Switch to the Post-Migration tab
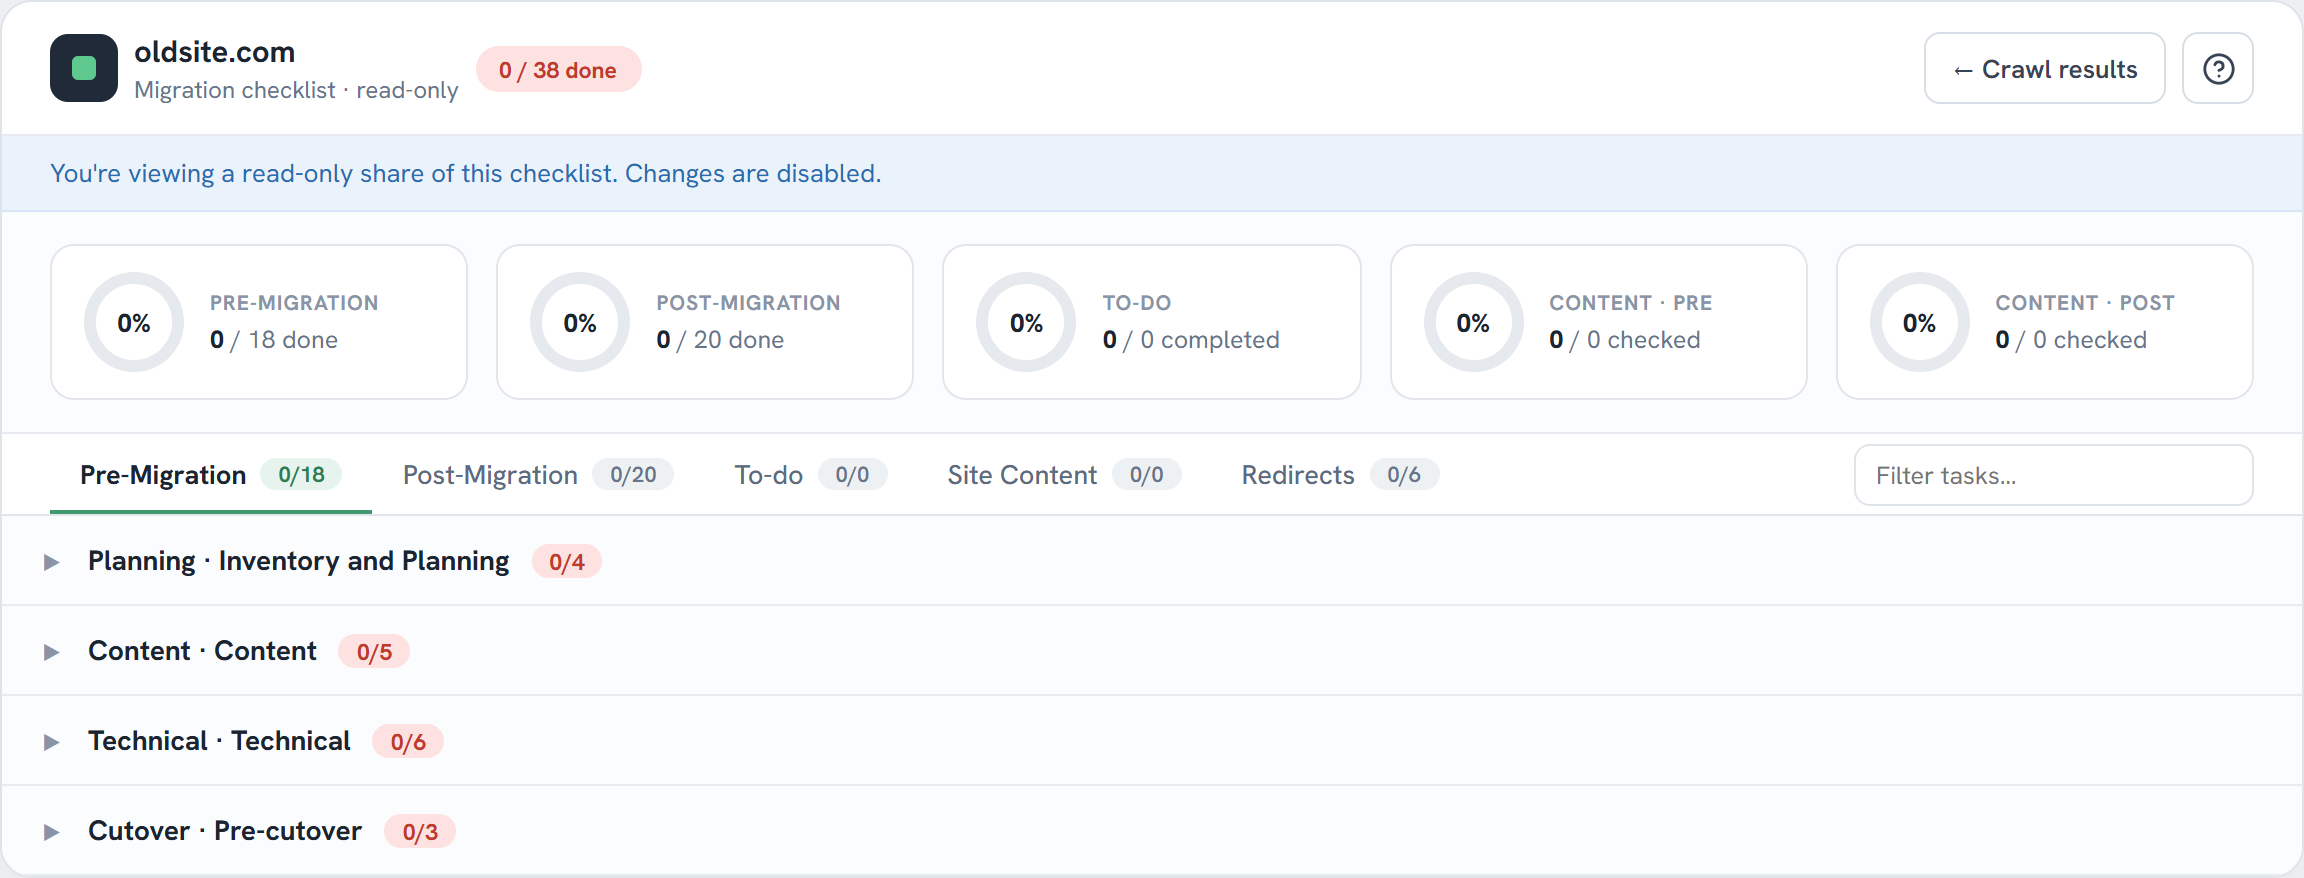 tap(538, 475)
